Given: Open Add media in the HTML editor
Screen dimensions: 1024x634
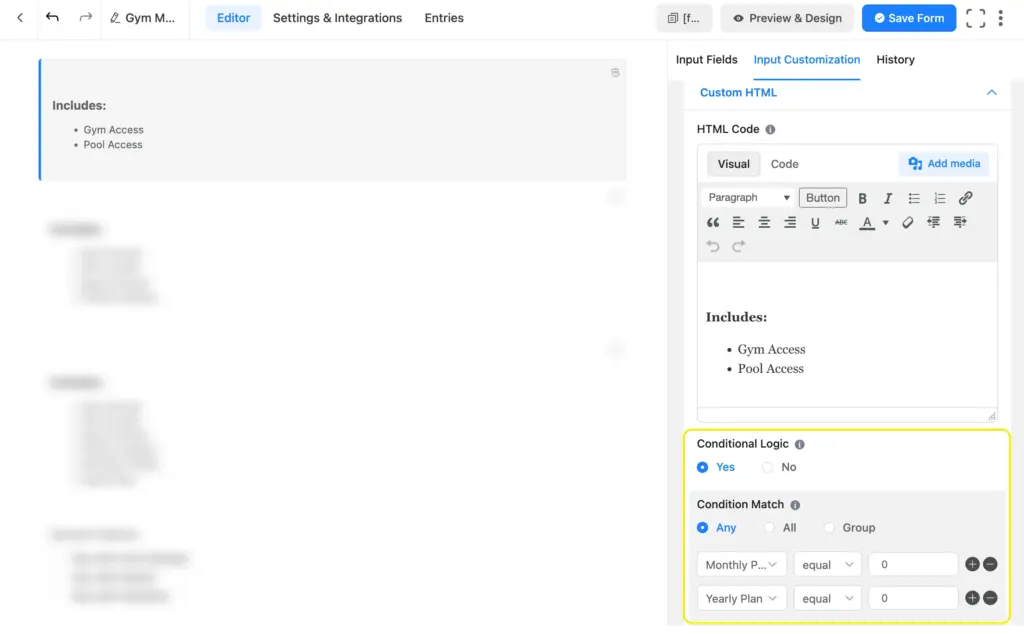Looking at the screenshot, I should pyautogui.click(x=941, y=163).
